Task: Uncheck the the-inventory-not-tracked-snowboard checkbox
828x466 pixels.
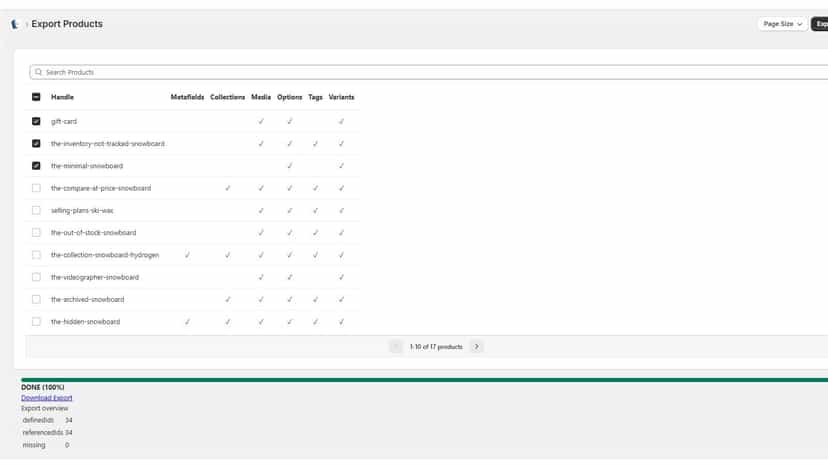Action: [x=36, y=143]
